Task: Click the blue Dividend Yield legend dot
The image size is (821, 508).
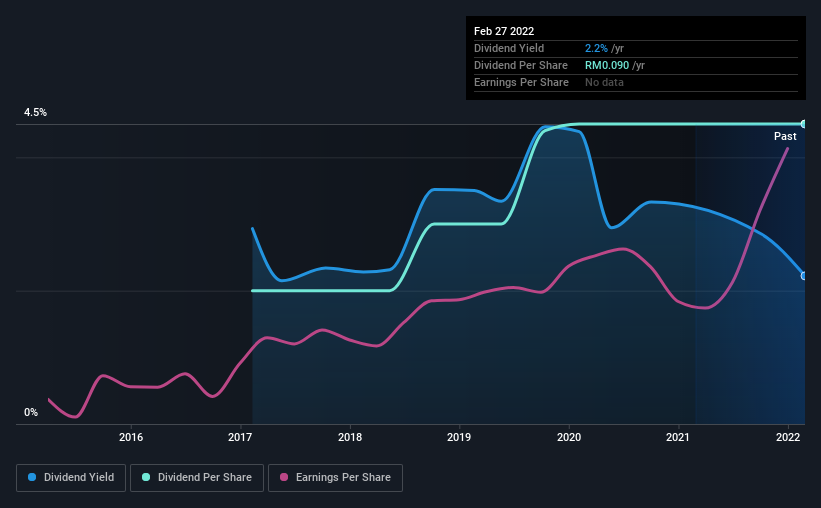Action: 32,477
